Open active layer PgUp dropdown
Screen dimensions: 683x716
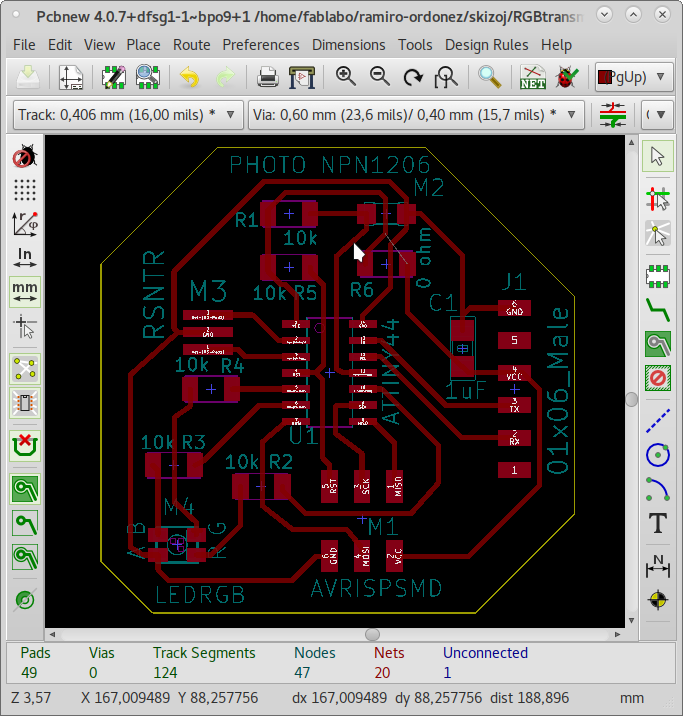click(634, 77)
